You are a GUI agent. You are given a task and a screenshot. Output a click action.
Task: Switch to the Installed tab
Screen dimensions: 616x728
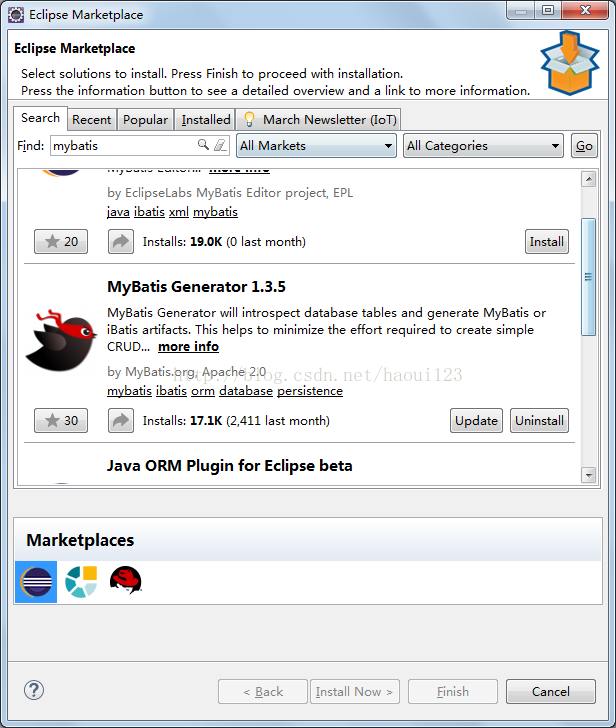pyautogui.click(x=206, y=120)
